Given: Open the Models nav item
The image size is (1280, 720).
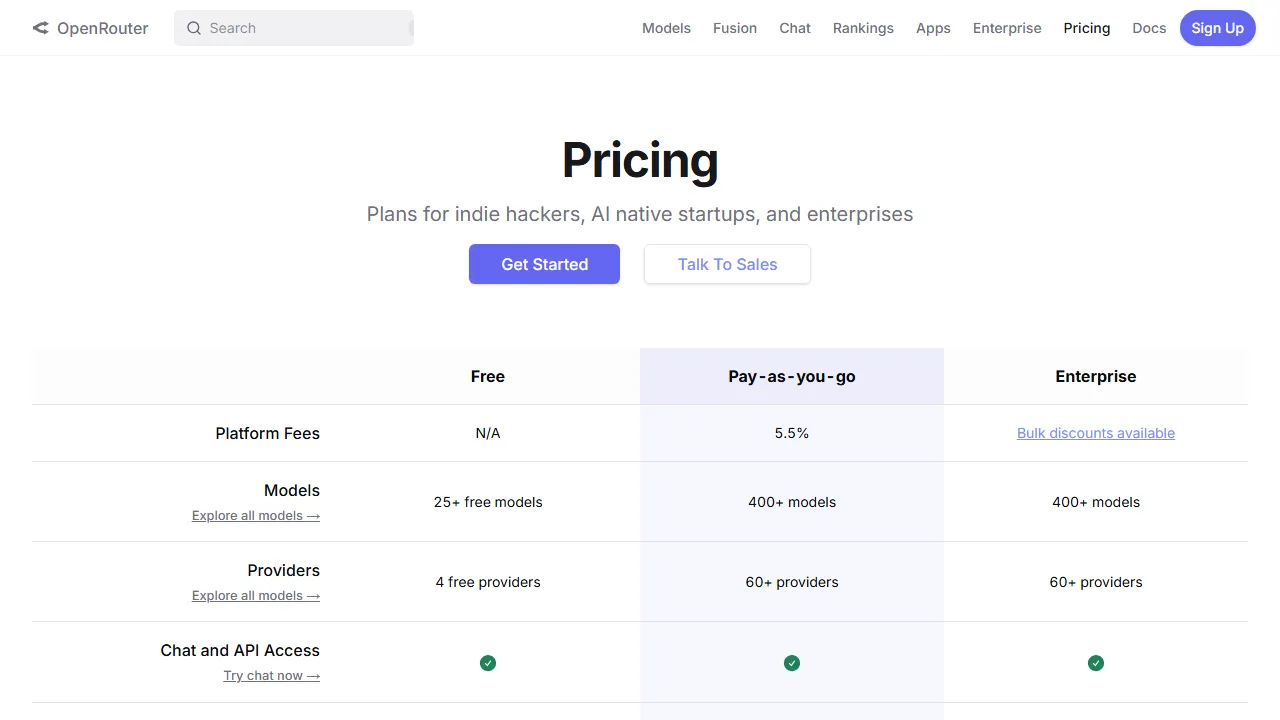Looking at the screenshot, I should [x=666, y=28].
